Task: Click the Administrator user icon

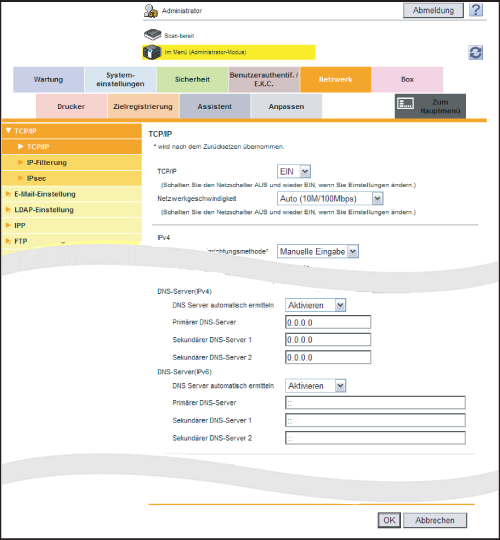Action: tap(151, 11)
